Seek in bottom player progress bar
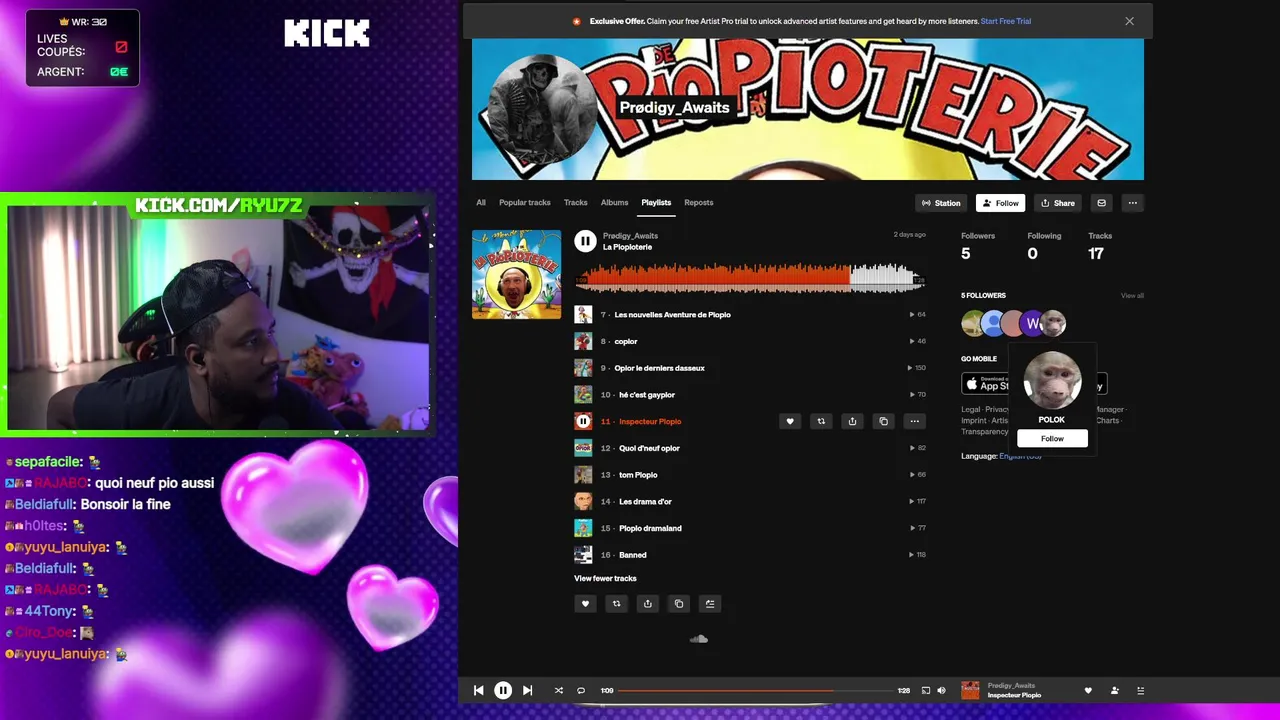This screenshot has height=720, width=1280. pyautogui.click(x=755, y=690)
